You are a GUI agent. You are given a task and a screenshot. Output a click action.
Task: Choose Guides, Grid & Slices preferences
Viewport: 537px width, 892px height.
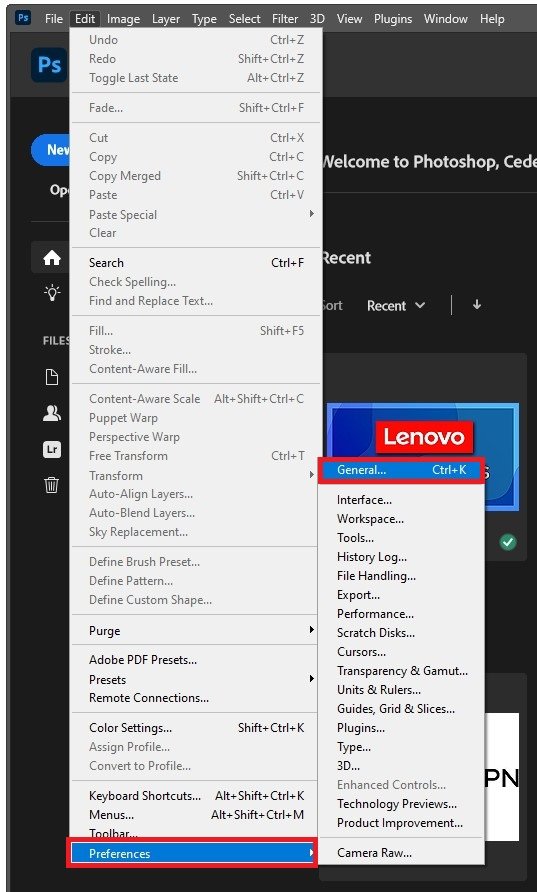point(402,709)
